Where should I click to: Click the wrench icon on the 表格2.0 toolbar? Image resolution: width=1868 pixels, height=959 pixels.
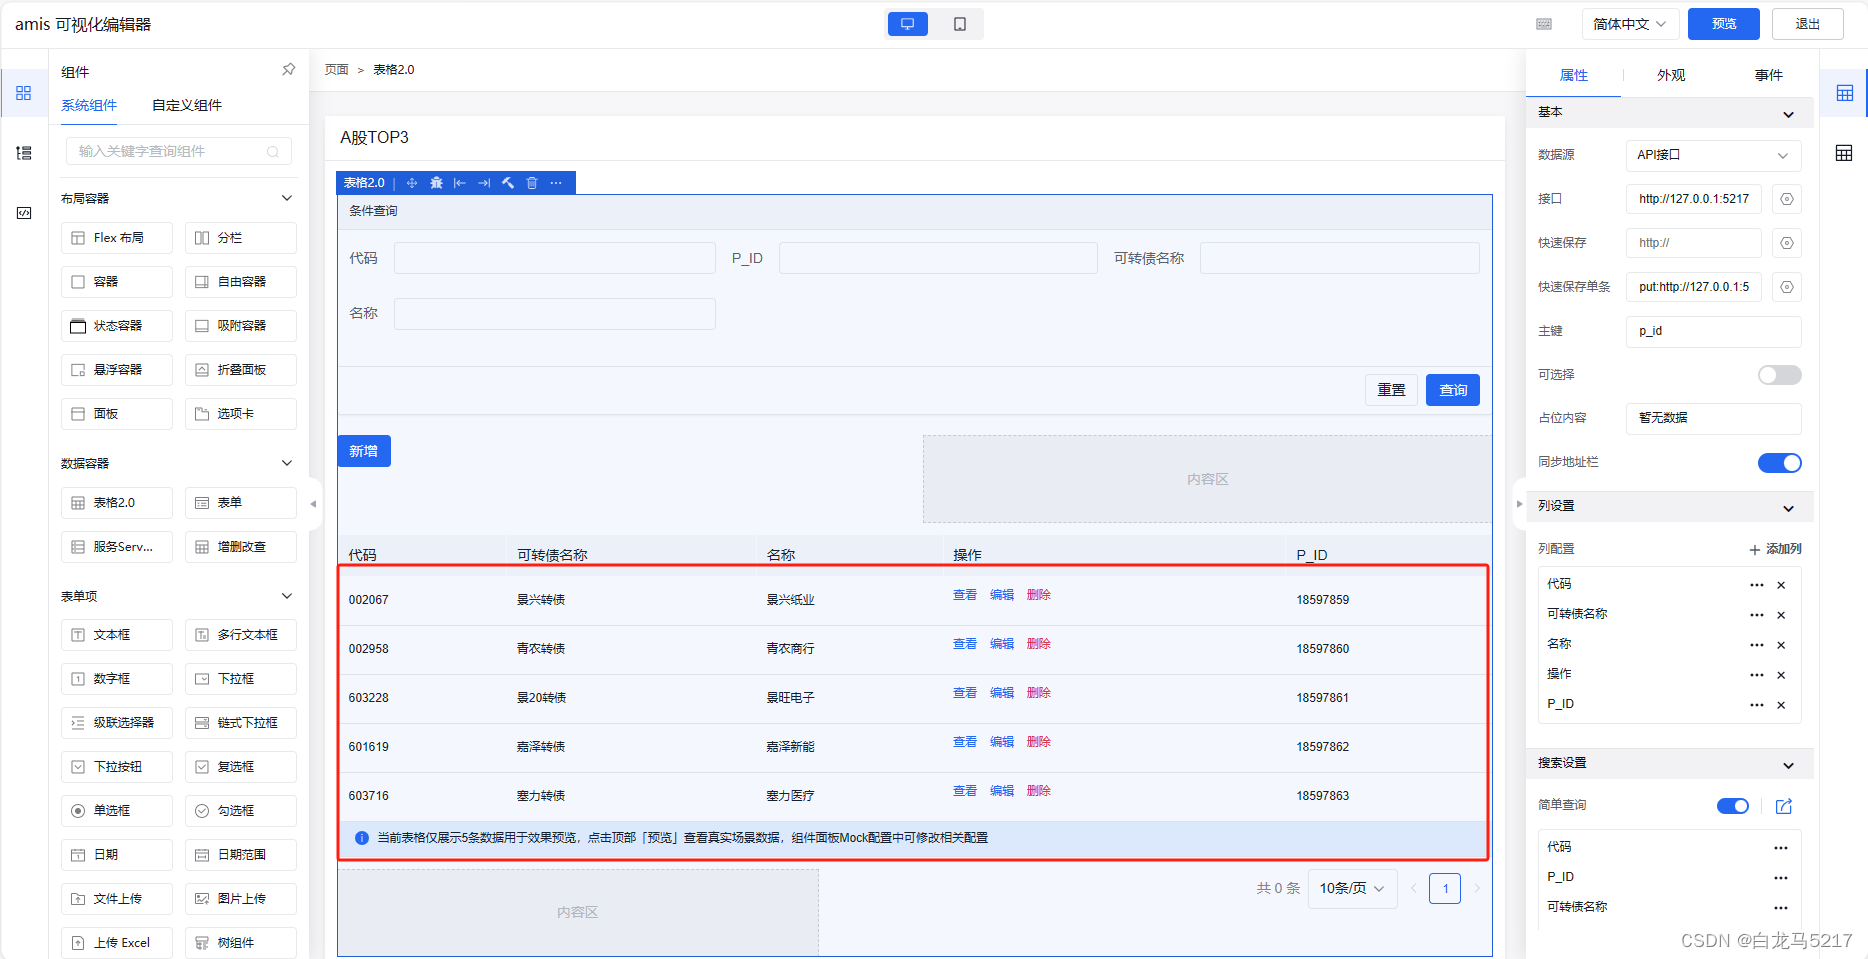click(507, 183)
